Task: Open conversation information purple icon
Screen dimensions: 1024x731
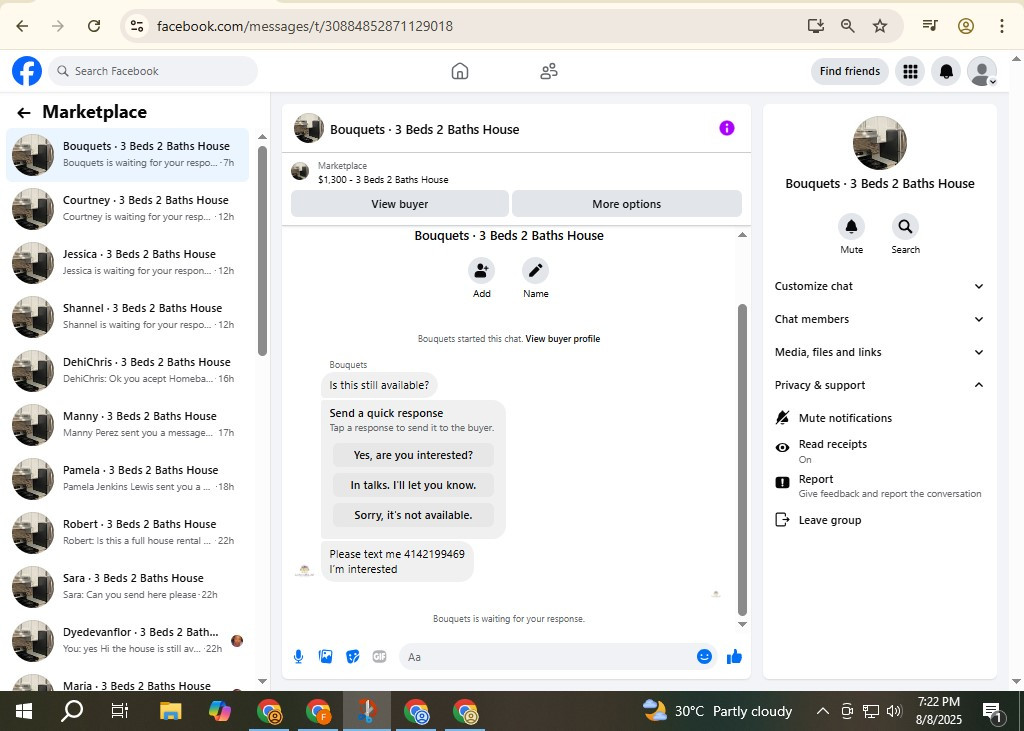Action: click(726, 128)
